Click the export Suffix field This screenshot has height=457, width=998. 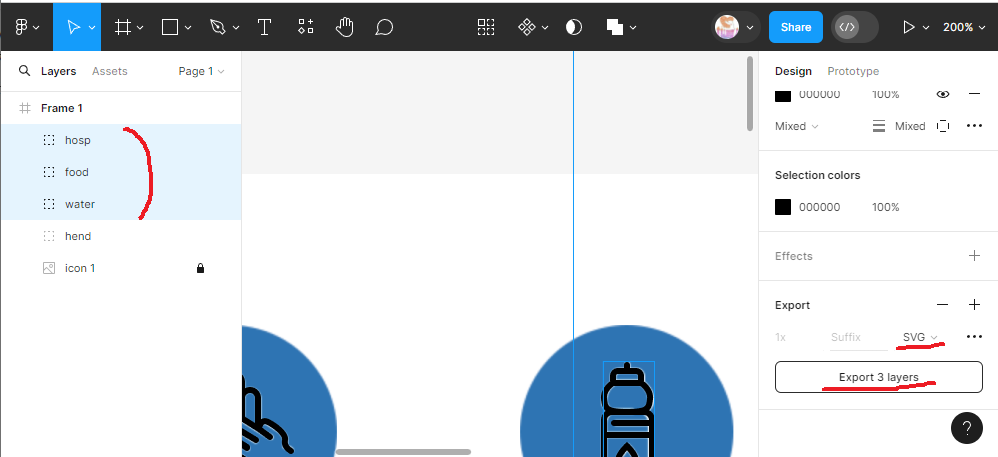[859, 337]
